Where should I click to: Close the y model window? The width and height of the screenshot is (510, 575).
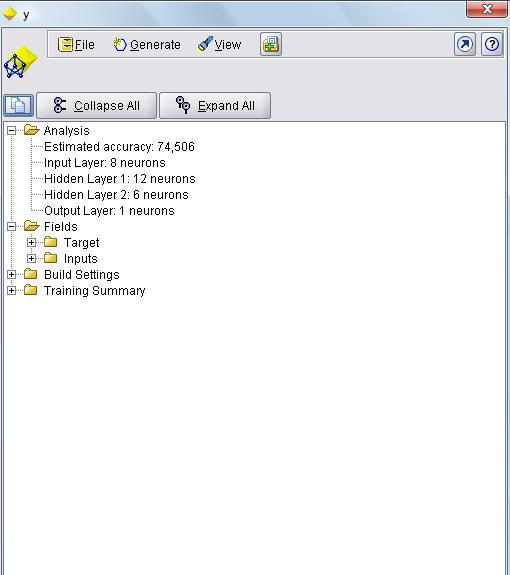click(487, 9)
